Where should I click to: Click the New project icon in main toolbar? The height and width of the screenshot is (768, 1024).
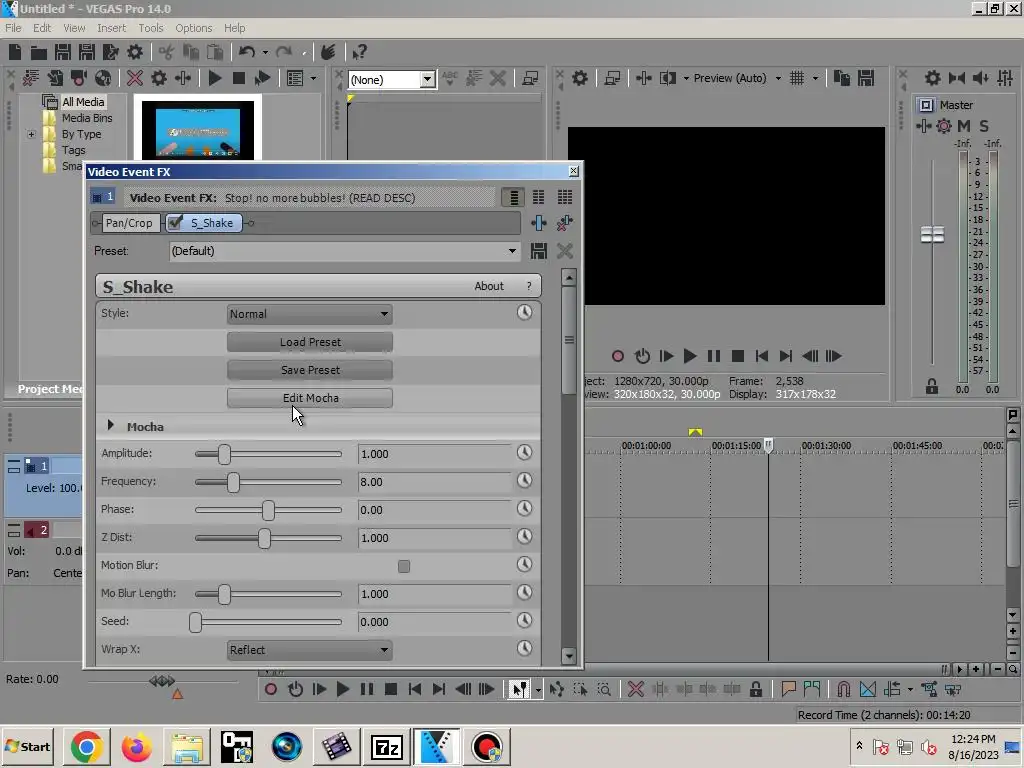pyautogui.click(x=15, y=52)
